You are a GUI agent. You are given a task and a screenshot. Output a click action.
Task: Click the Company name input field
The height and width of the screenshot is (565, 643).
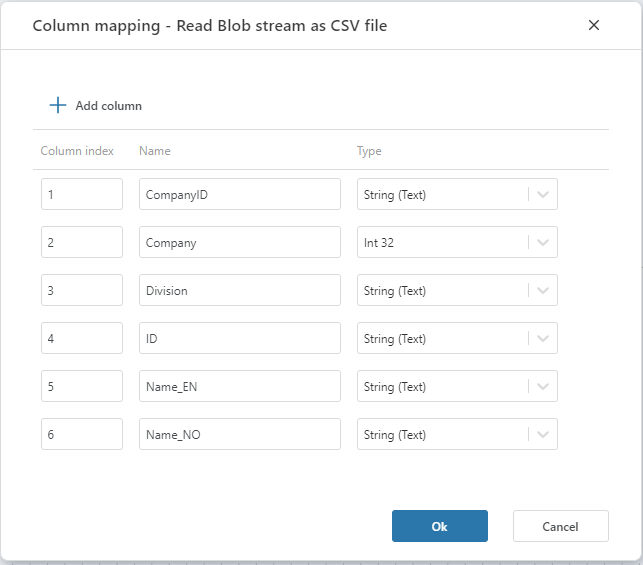(239, 243)
